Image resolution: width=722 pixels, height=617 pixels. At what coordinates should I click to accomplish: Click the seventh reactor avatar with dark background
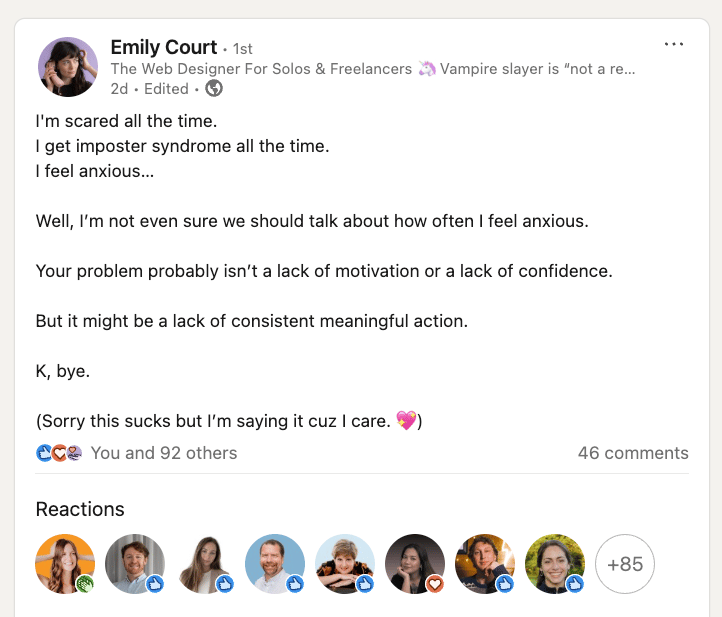(x=484, y=563)
